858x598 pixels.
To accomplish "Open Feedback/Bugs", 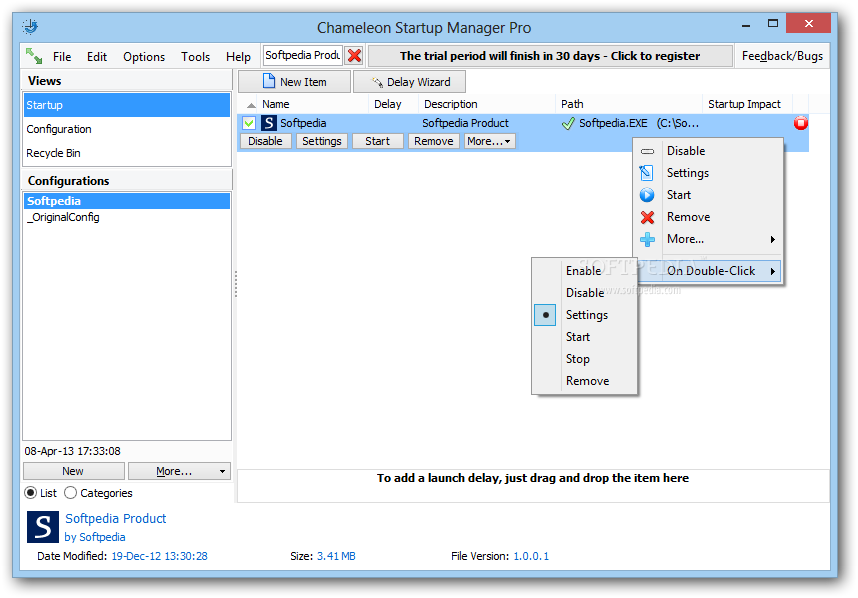I will point(782,56).
